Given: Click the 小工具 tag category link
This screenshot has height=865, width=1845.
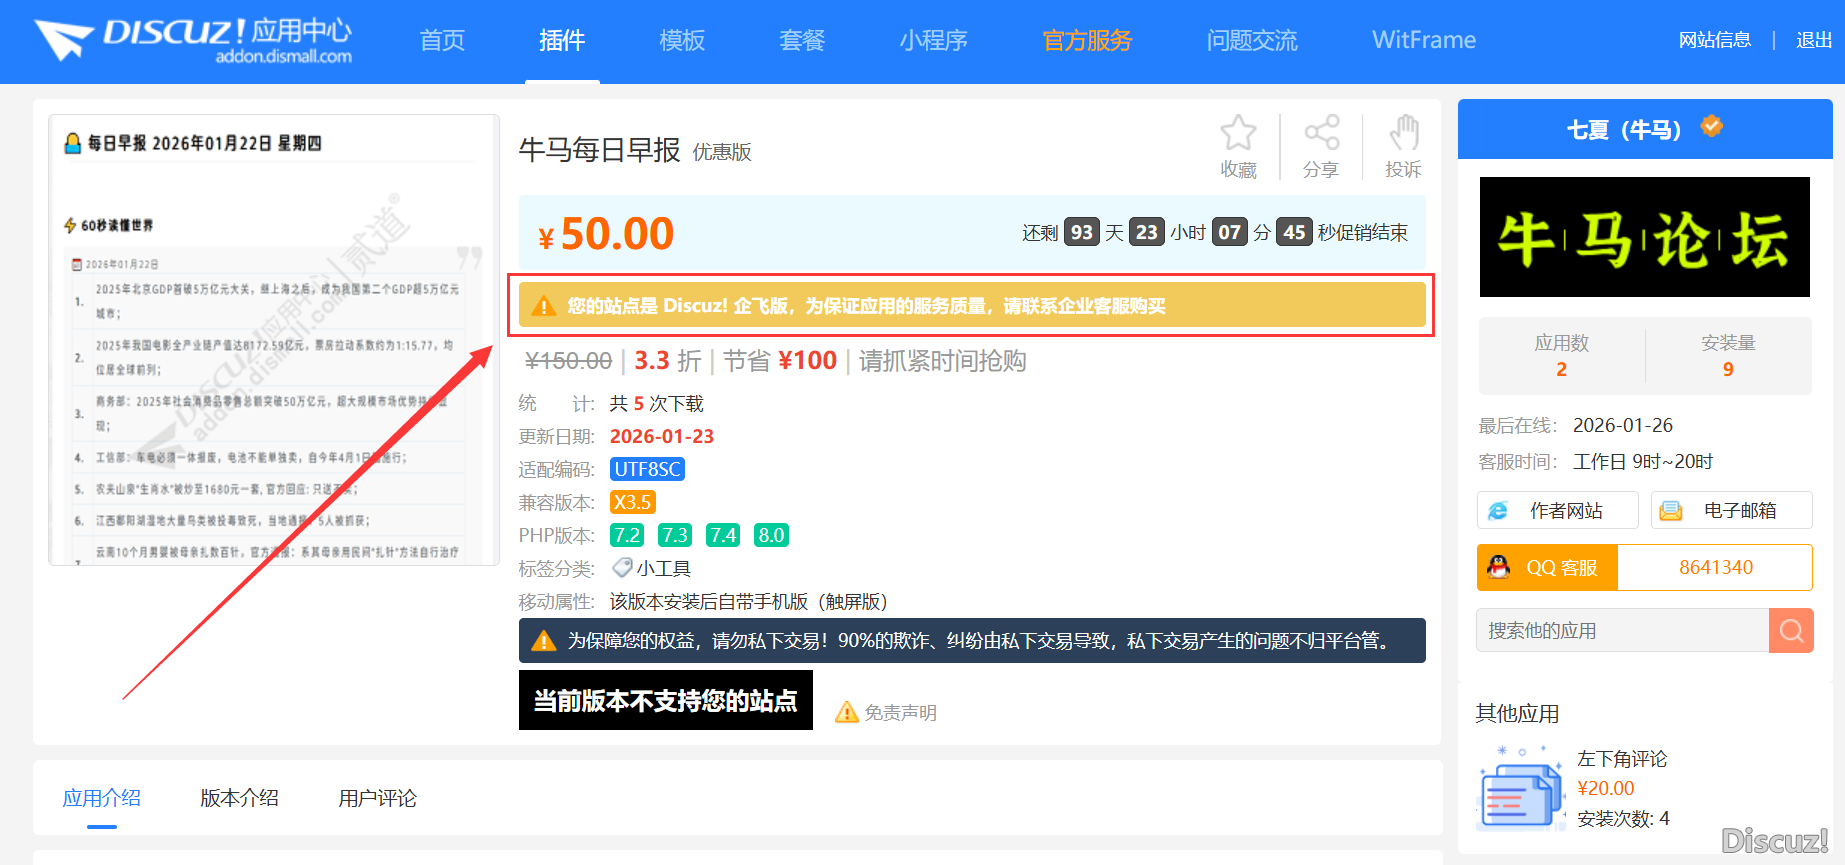Looking at the screenshot, I should click(662, 569).
